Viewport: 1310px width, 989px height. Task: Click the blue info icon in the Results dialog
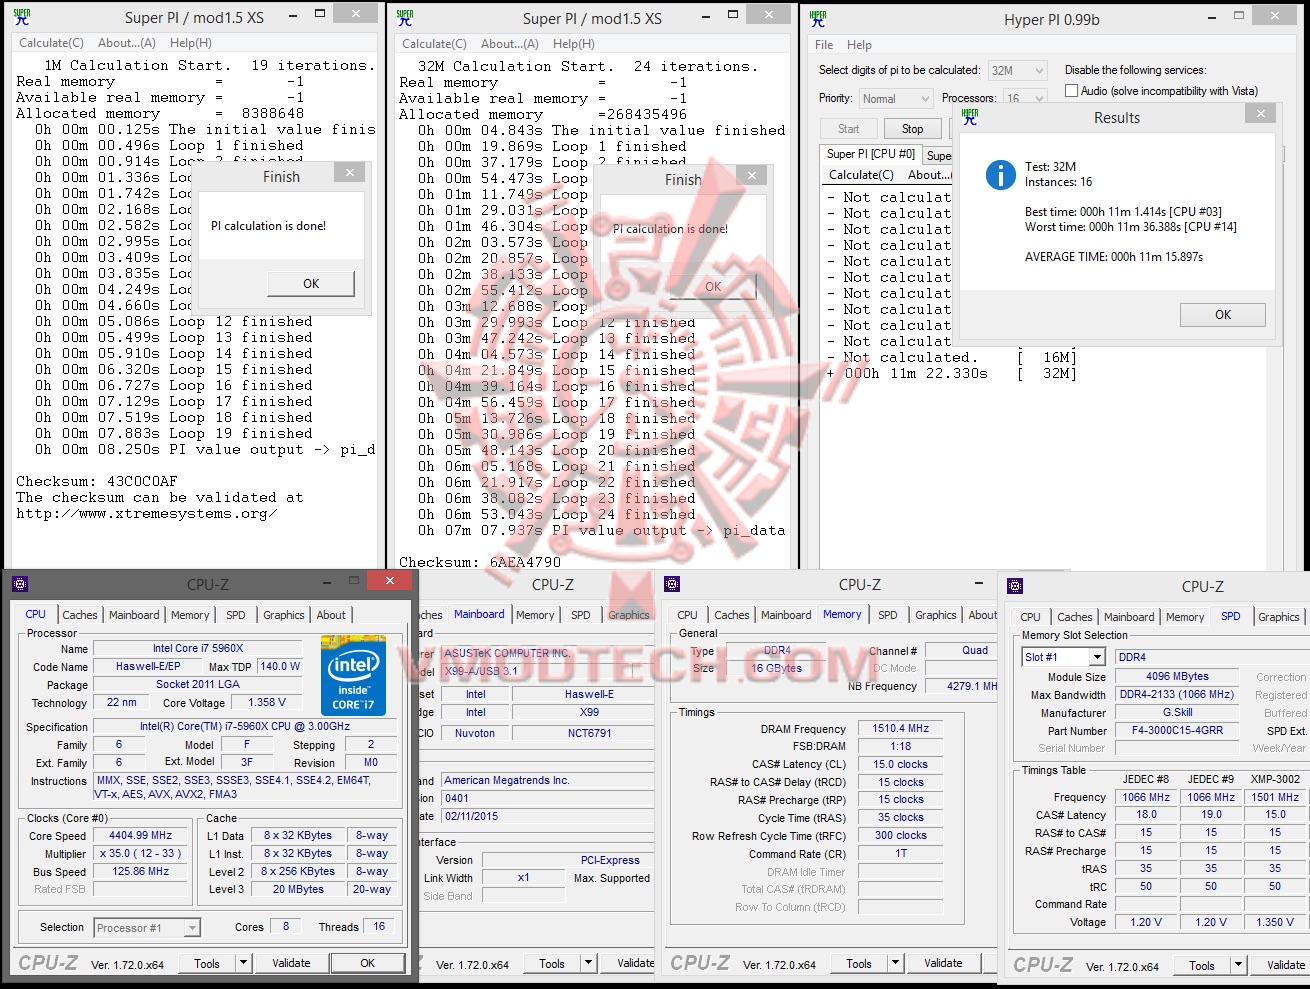[x=1000, y=175]
